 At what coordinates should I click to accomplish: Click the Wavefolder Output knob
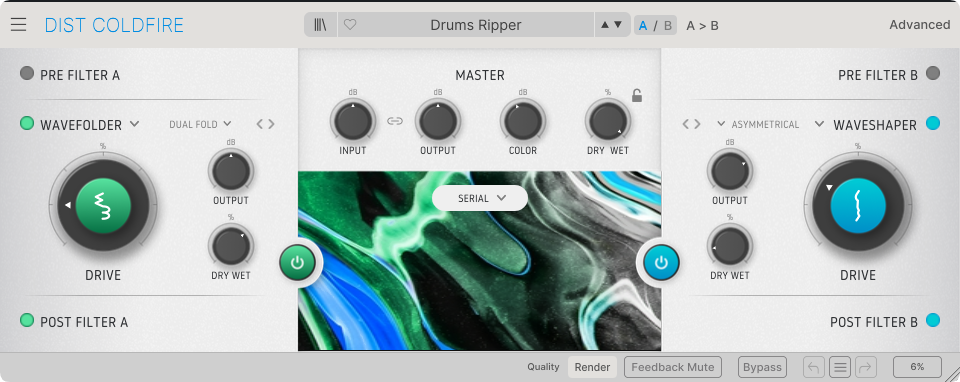(231, 171)
